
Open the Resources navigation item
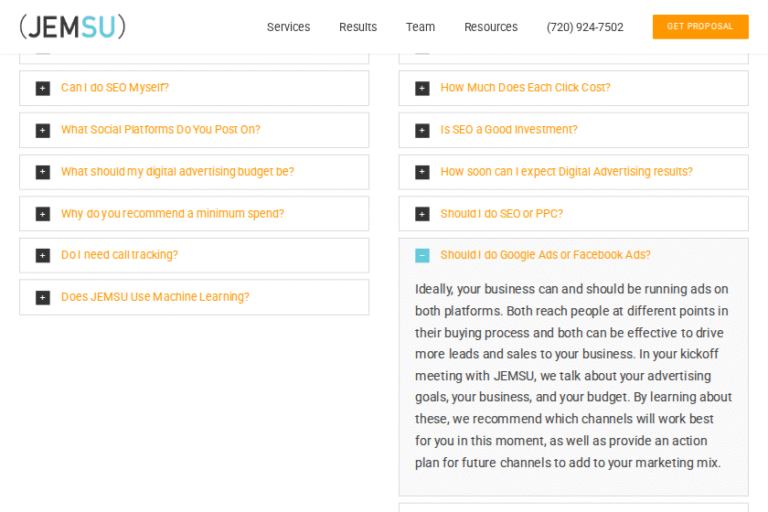tap(491, 27)
